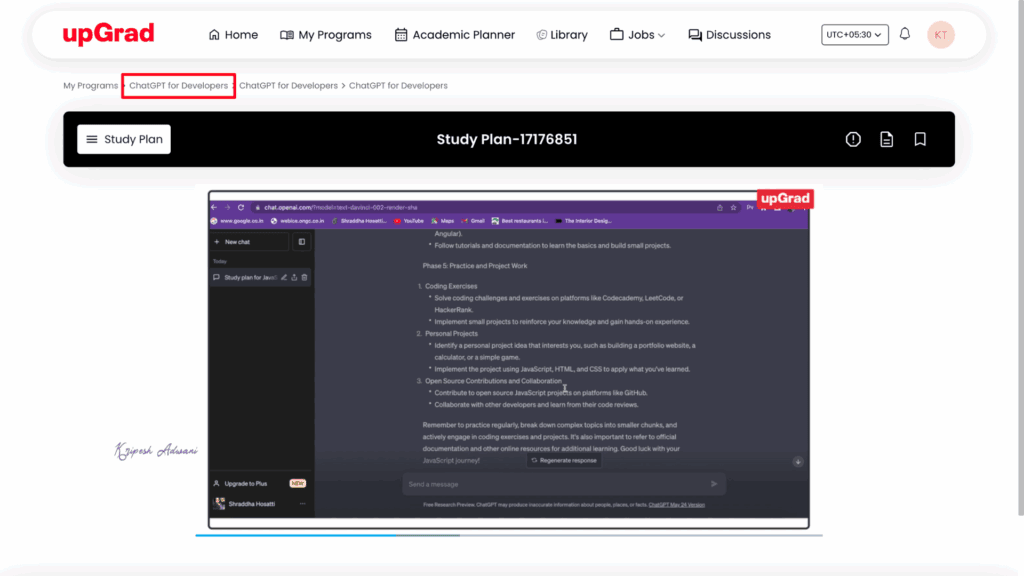Click the Send a message field

(x=555, y=484)
